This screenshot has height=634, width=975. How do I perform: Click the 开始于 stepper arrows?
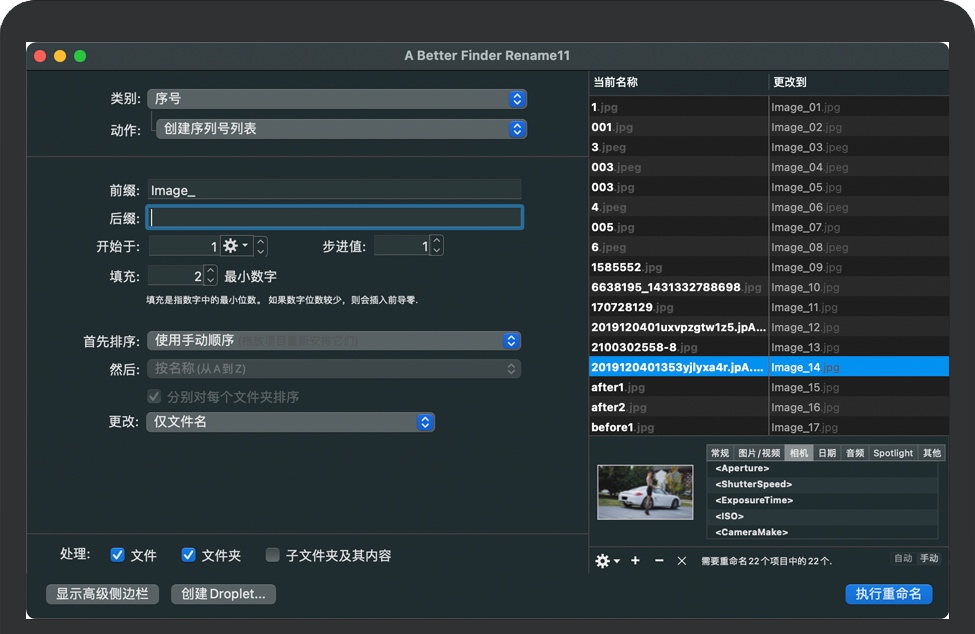[x=261, y=246]
